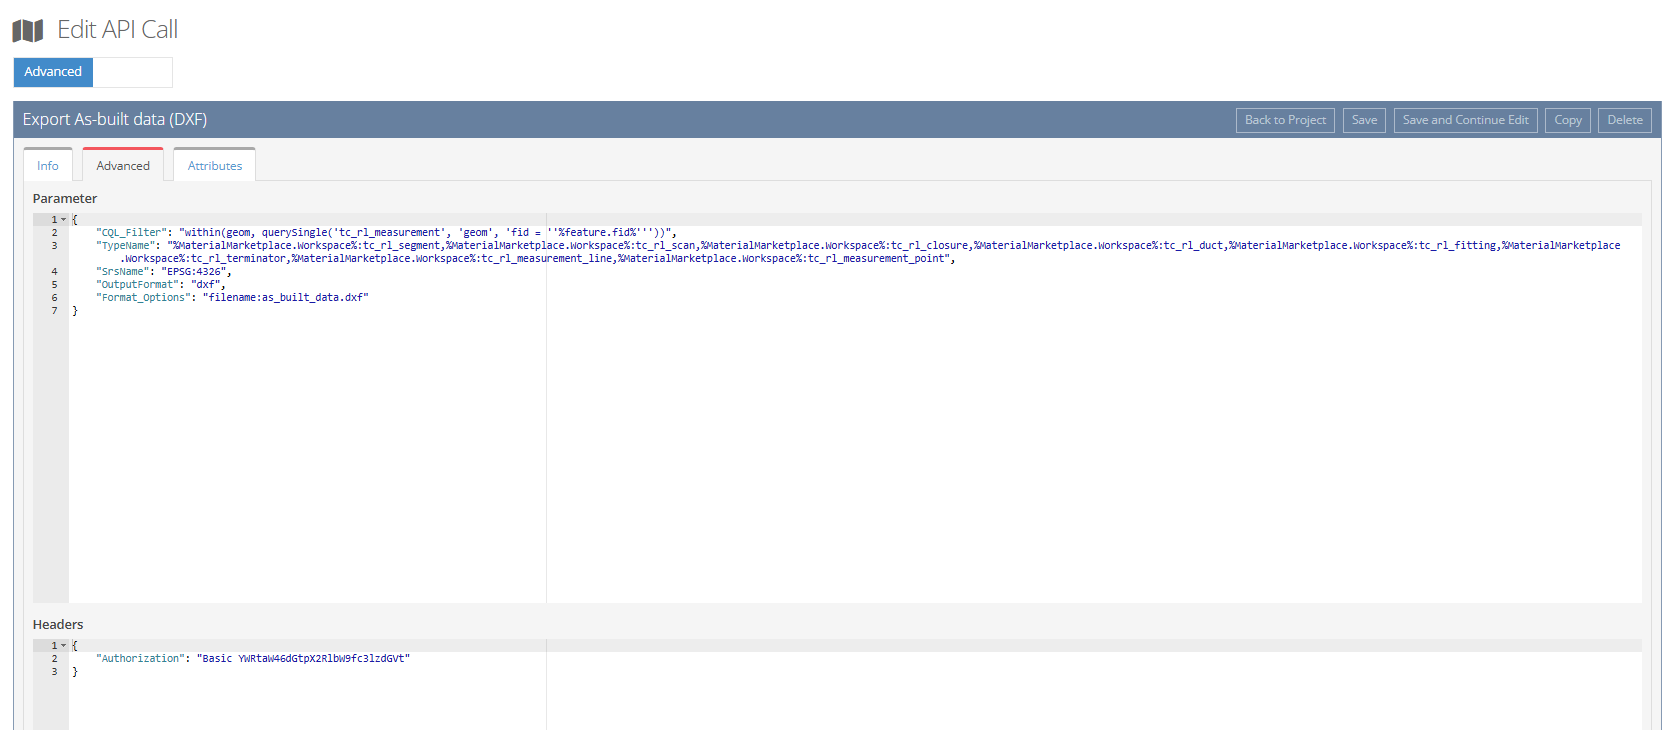Click the Format_Options filename line

point(285,298)
